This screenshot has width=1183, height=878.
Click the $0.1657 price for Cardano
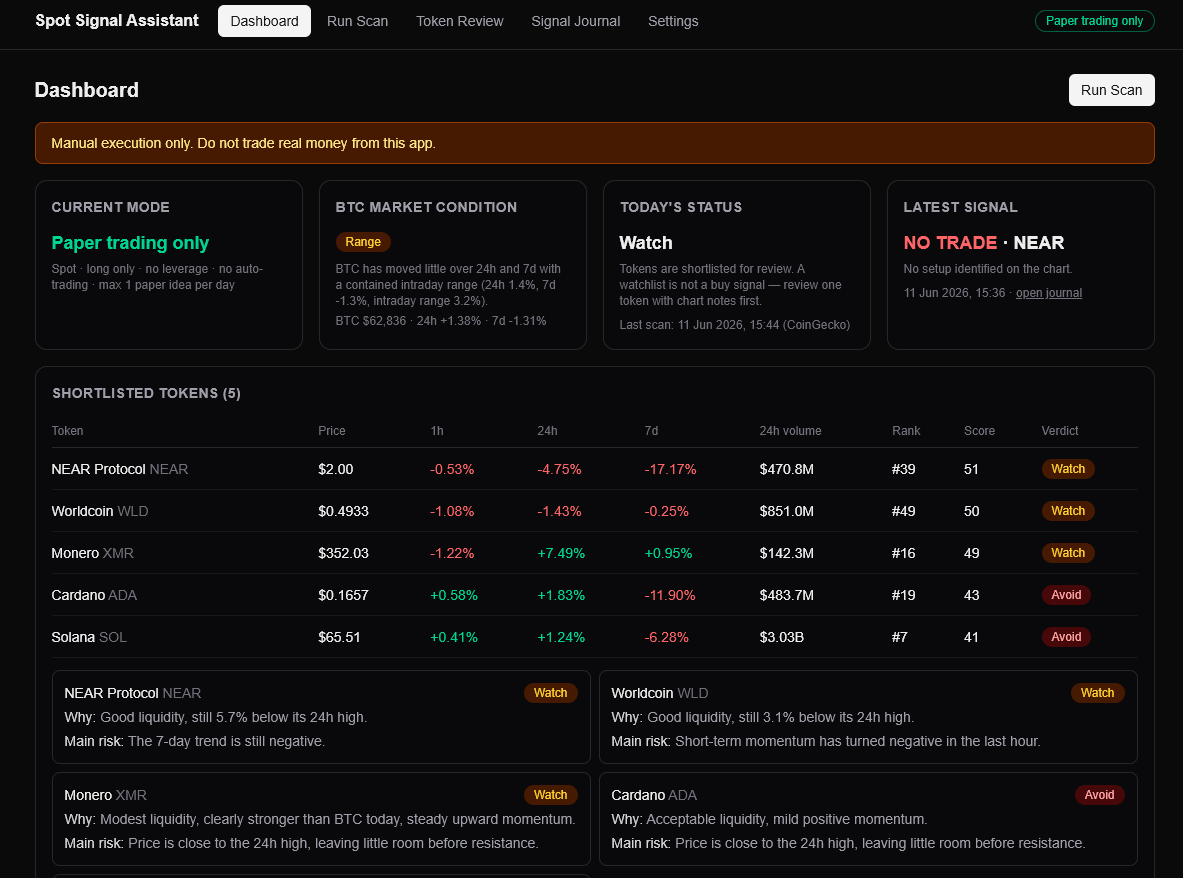tap(343, 595)
